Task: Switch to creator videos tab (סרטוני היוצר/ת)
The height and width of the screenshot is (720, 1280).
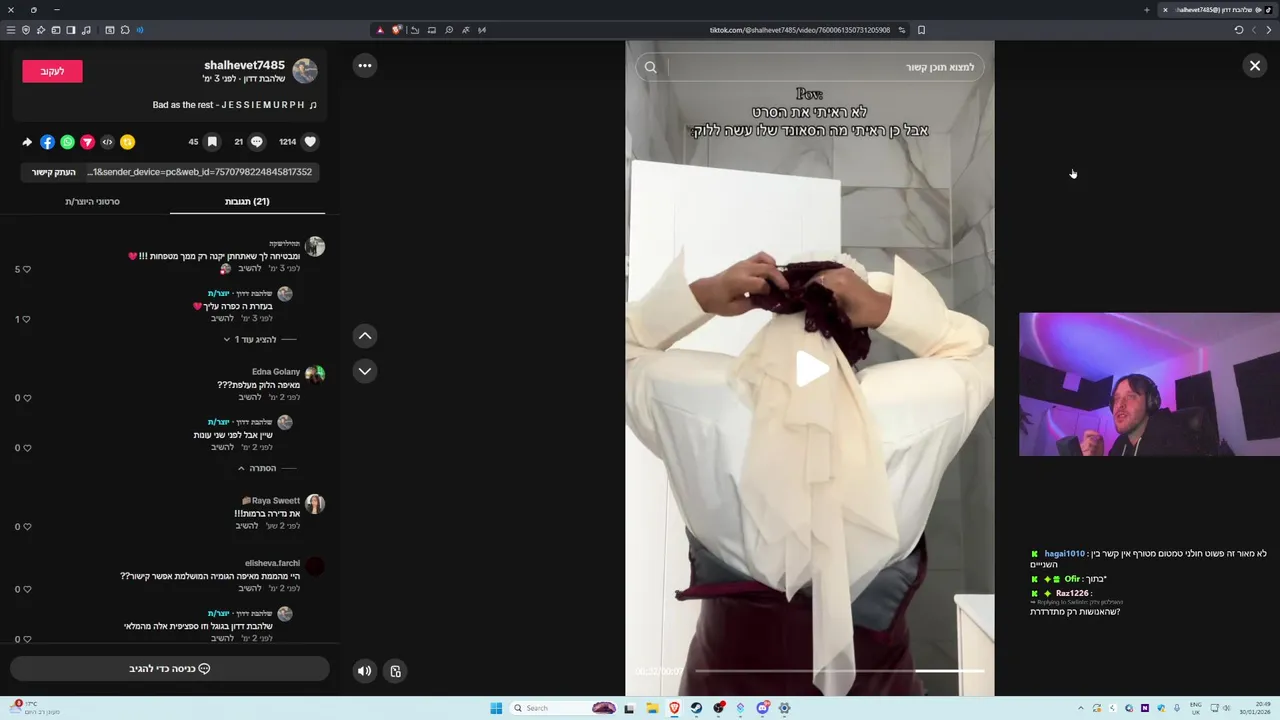Action: click(92, 201)
